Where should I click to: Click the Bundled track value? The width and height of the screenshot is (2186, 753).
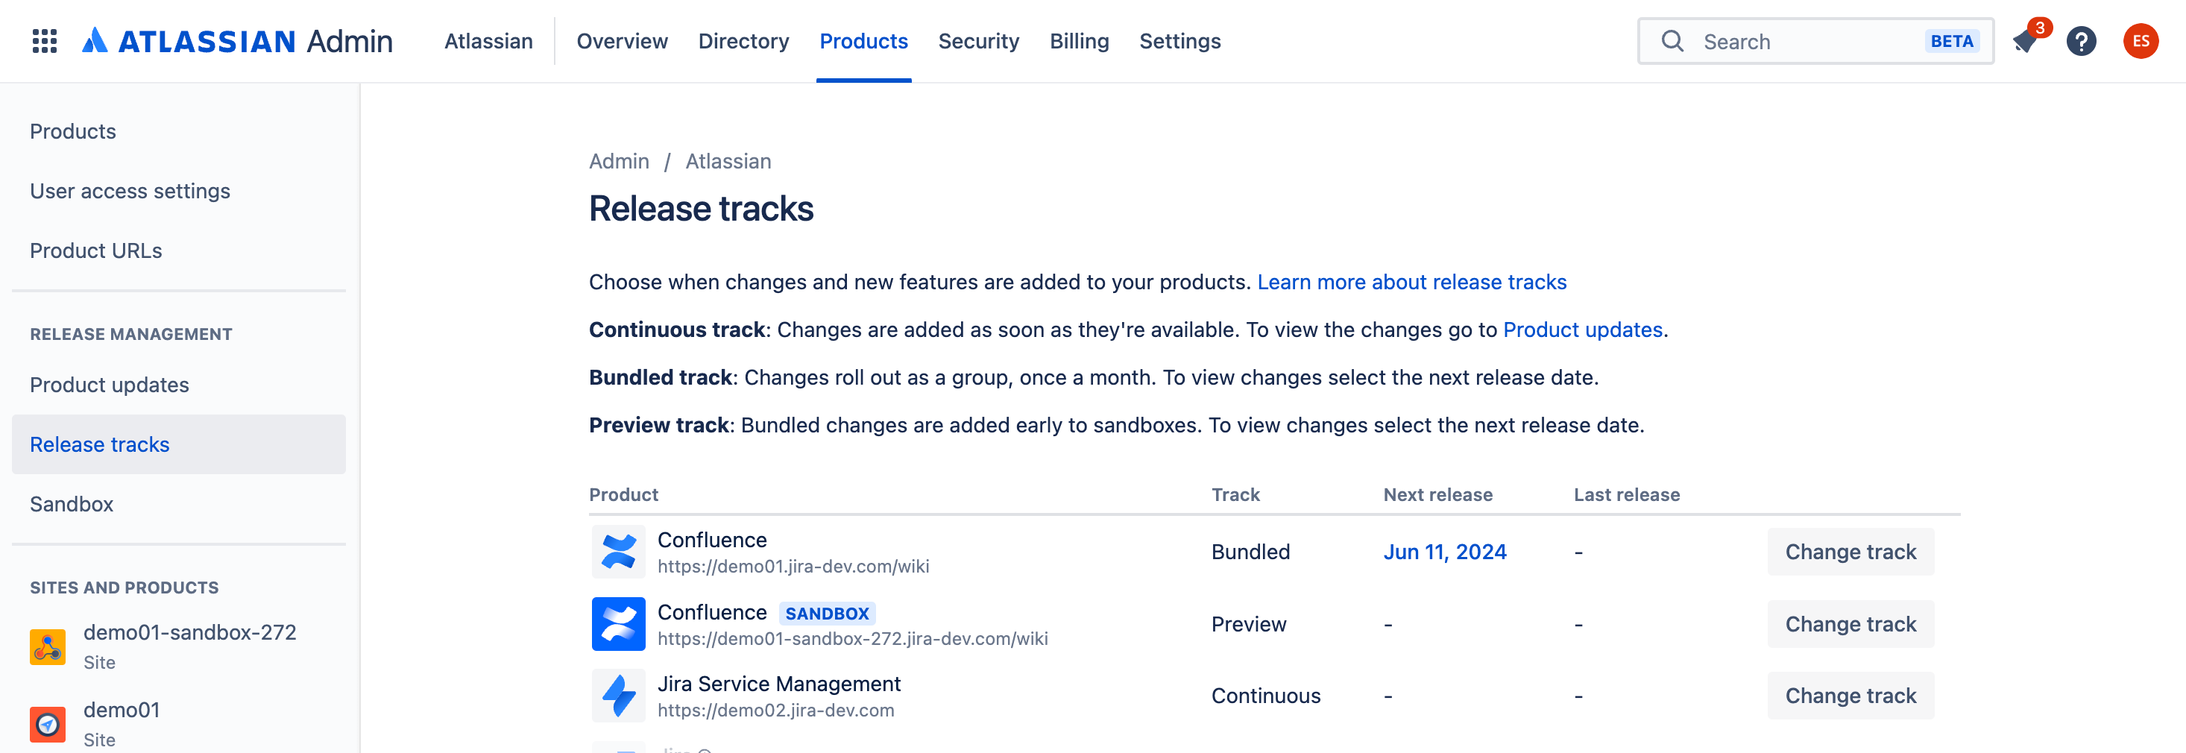click(x=1251, y=552)
